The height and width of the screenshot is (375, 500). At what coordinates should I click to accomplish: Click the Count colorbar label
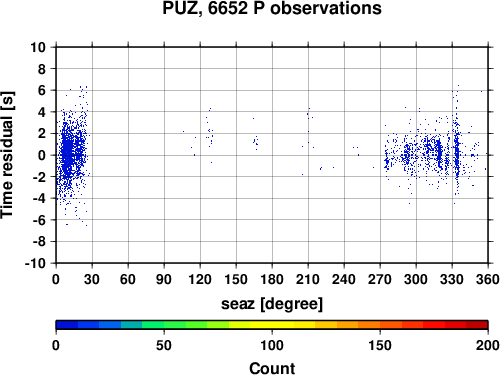pyautogui.click(x=272, y=368)
